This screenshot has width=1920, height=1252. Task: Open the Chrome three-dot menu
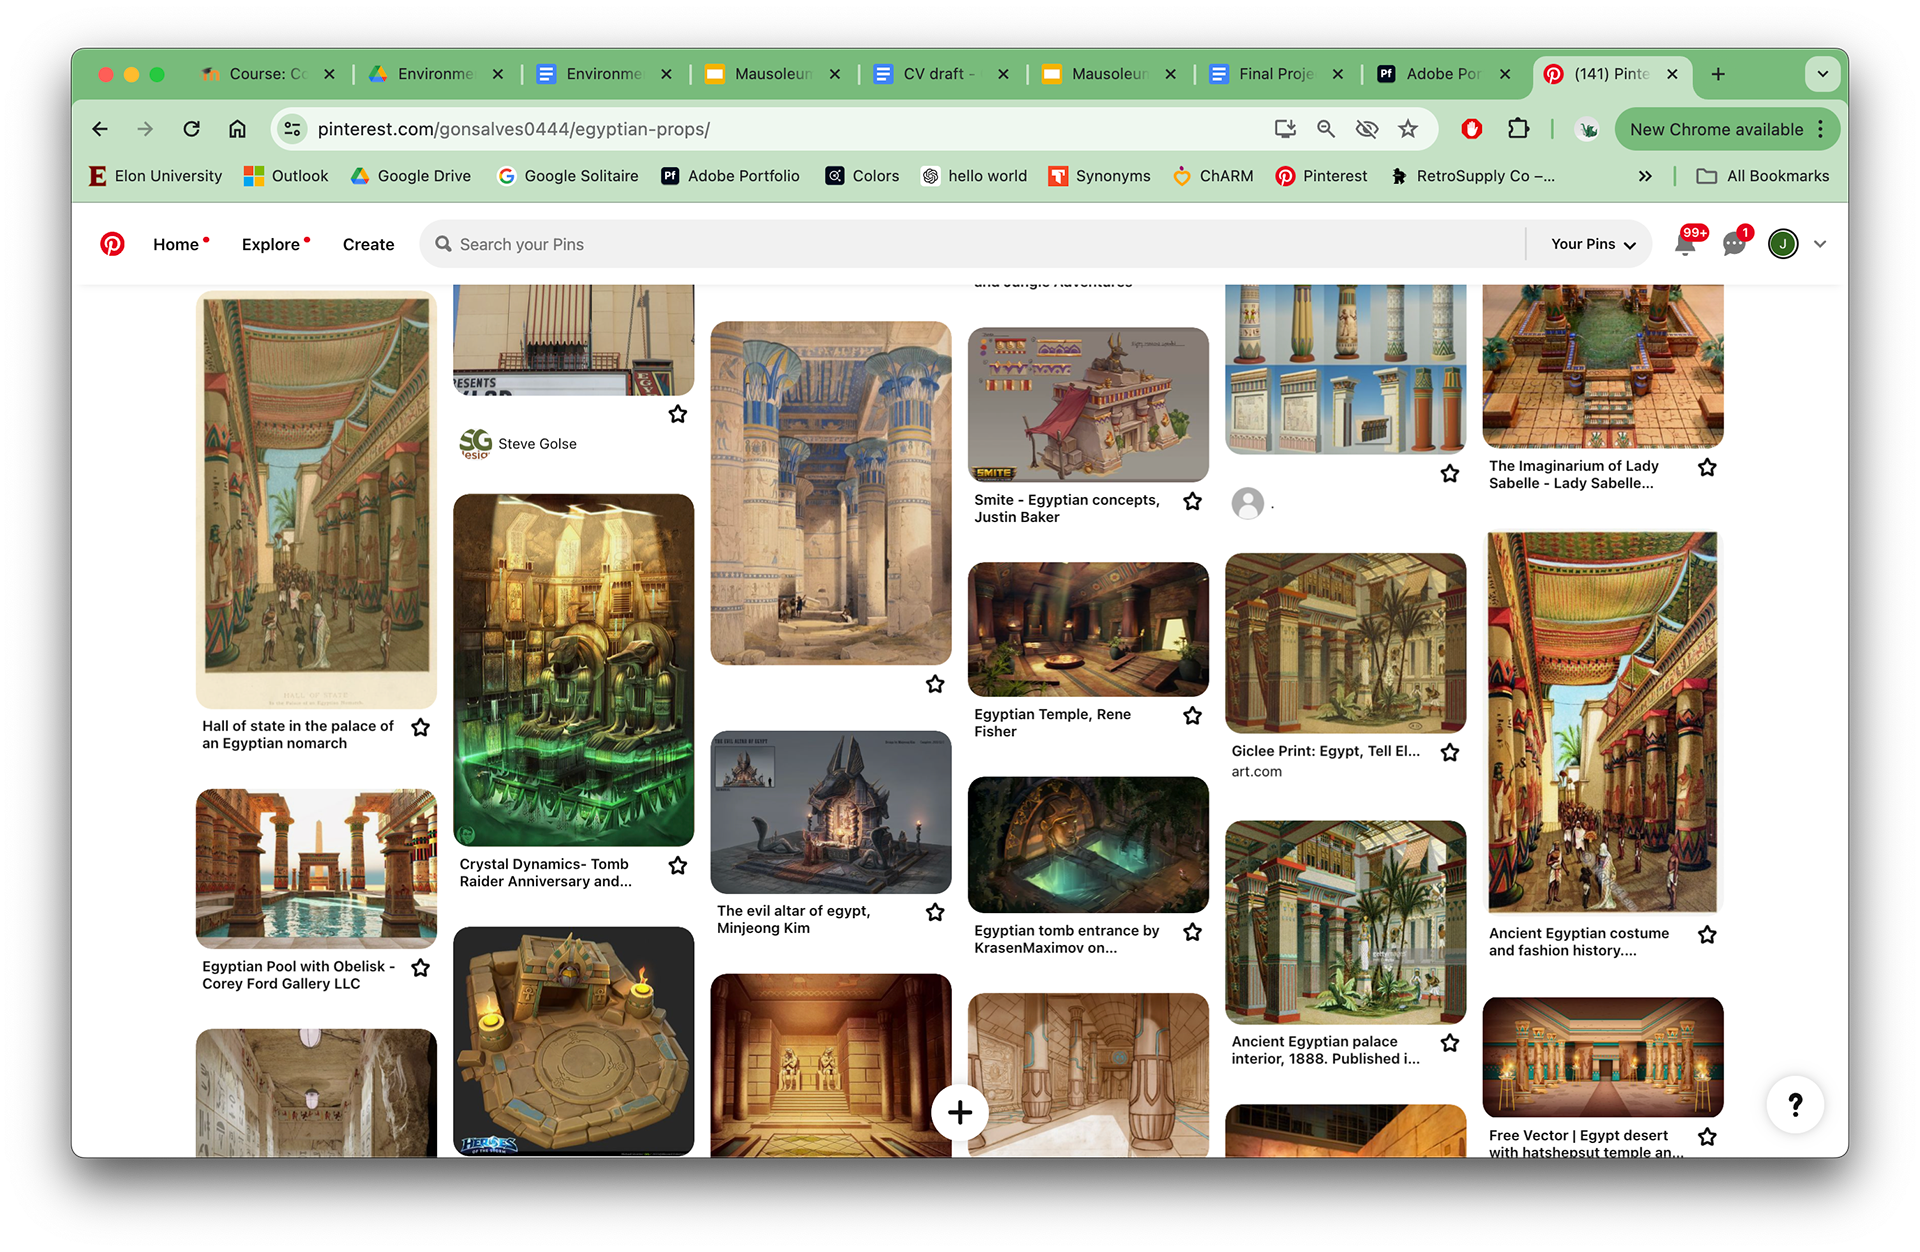[1821, 129]
